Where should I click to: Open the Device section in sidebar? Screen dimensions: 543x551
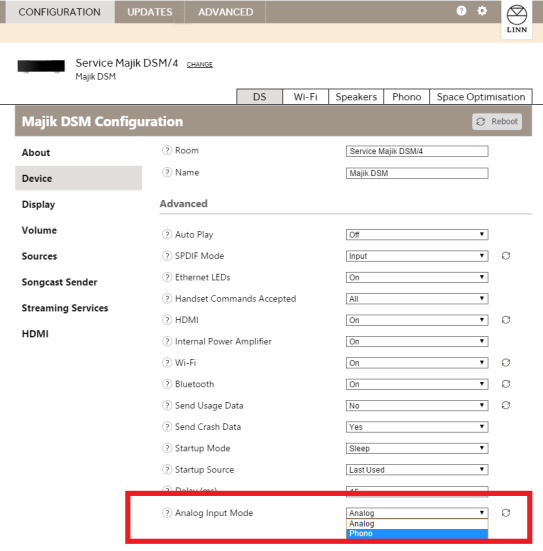(x=78, y=178)
